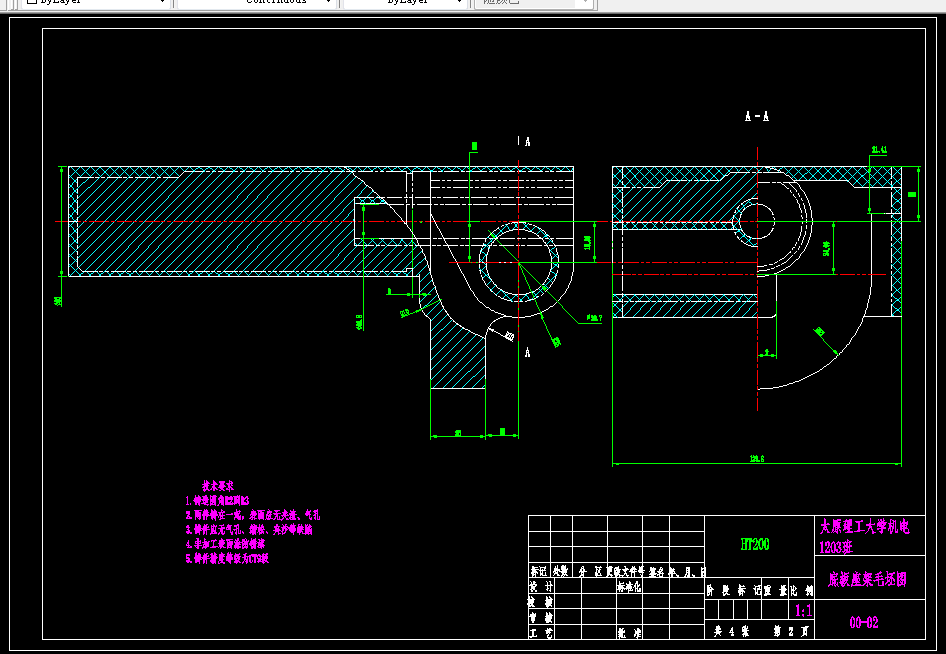The width and height of the screenshot is (946, 654).
Task: Select the 批准 label in title block
Action: (x=629, y=633)
